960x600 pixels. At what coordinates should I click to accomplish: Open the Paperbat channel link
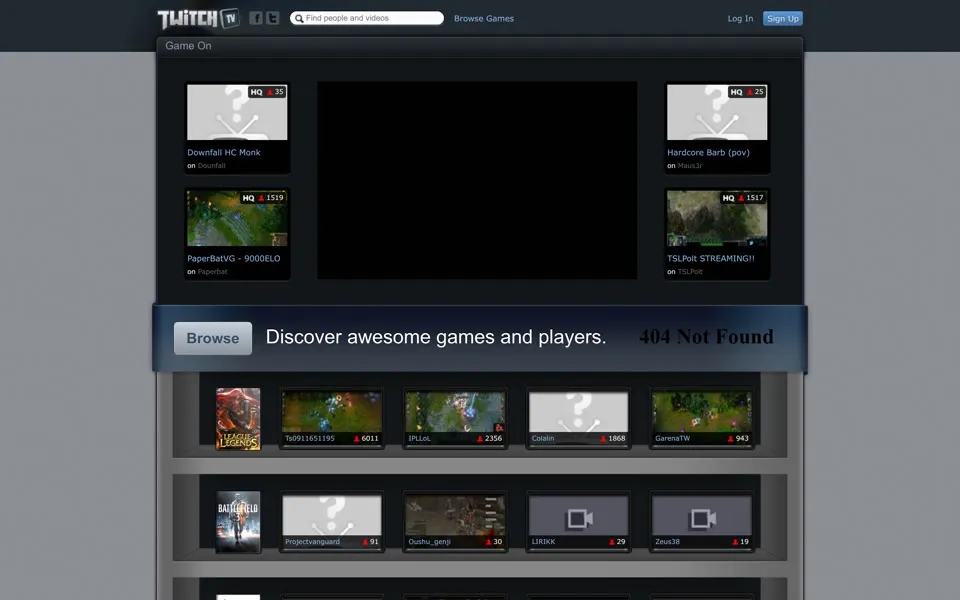tap(212, 272)
